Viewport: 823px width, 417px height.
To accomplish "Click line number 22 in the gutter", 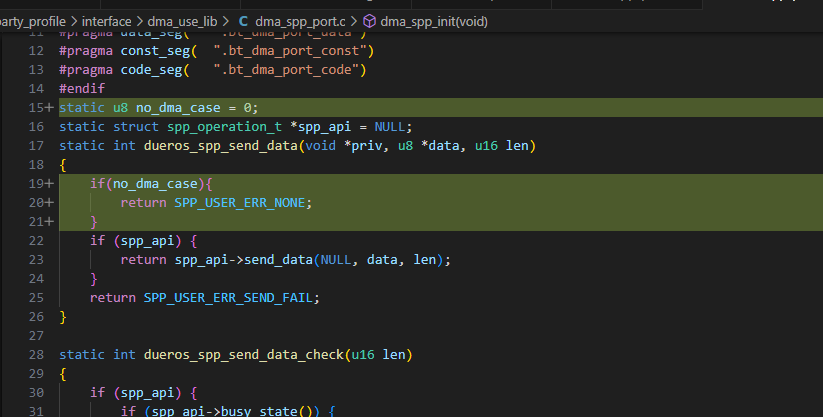I will tap(36, 241).
